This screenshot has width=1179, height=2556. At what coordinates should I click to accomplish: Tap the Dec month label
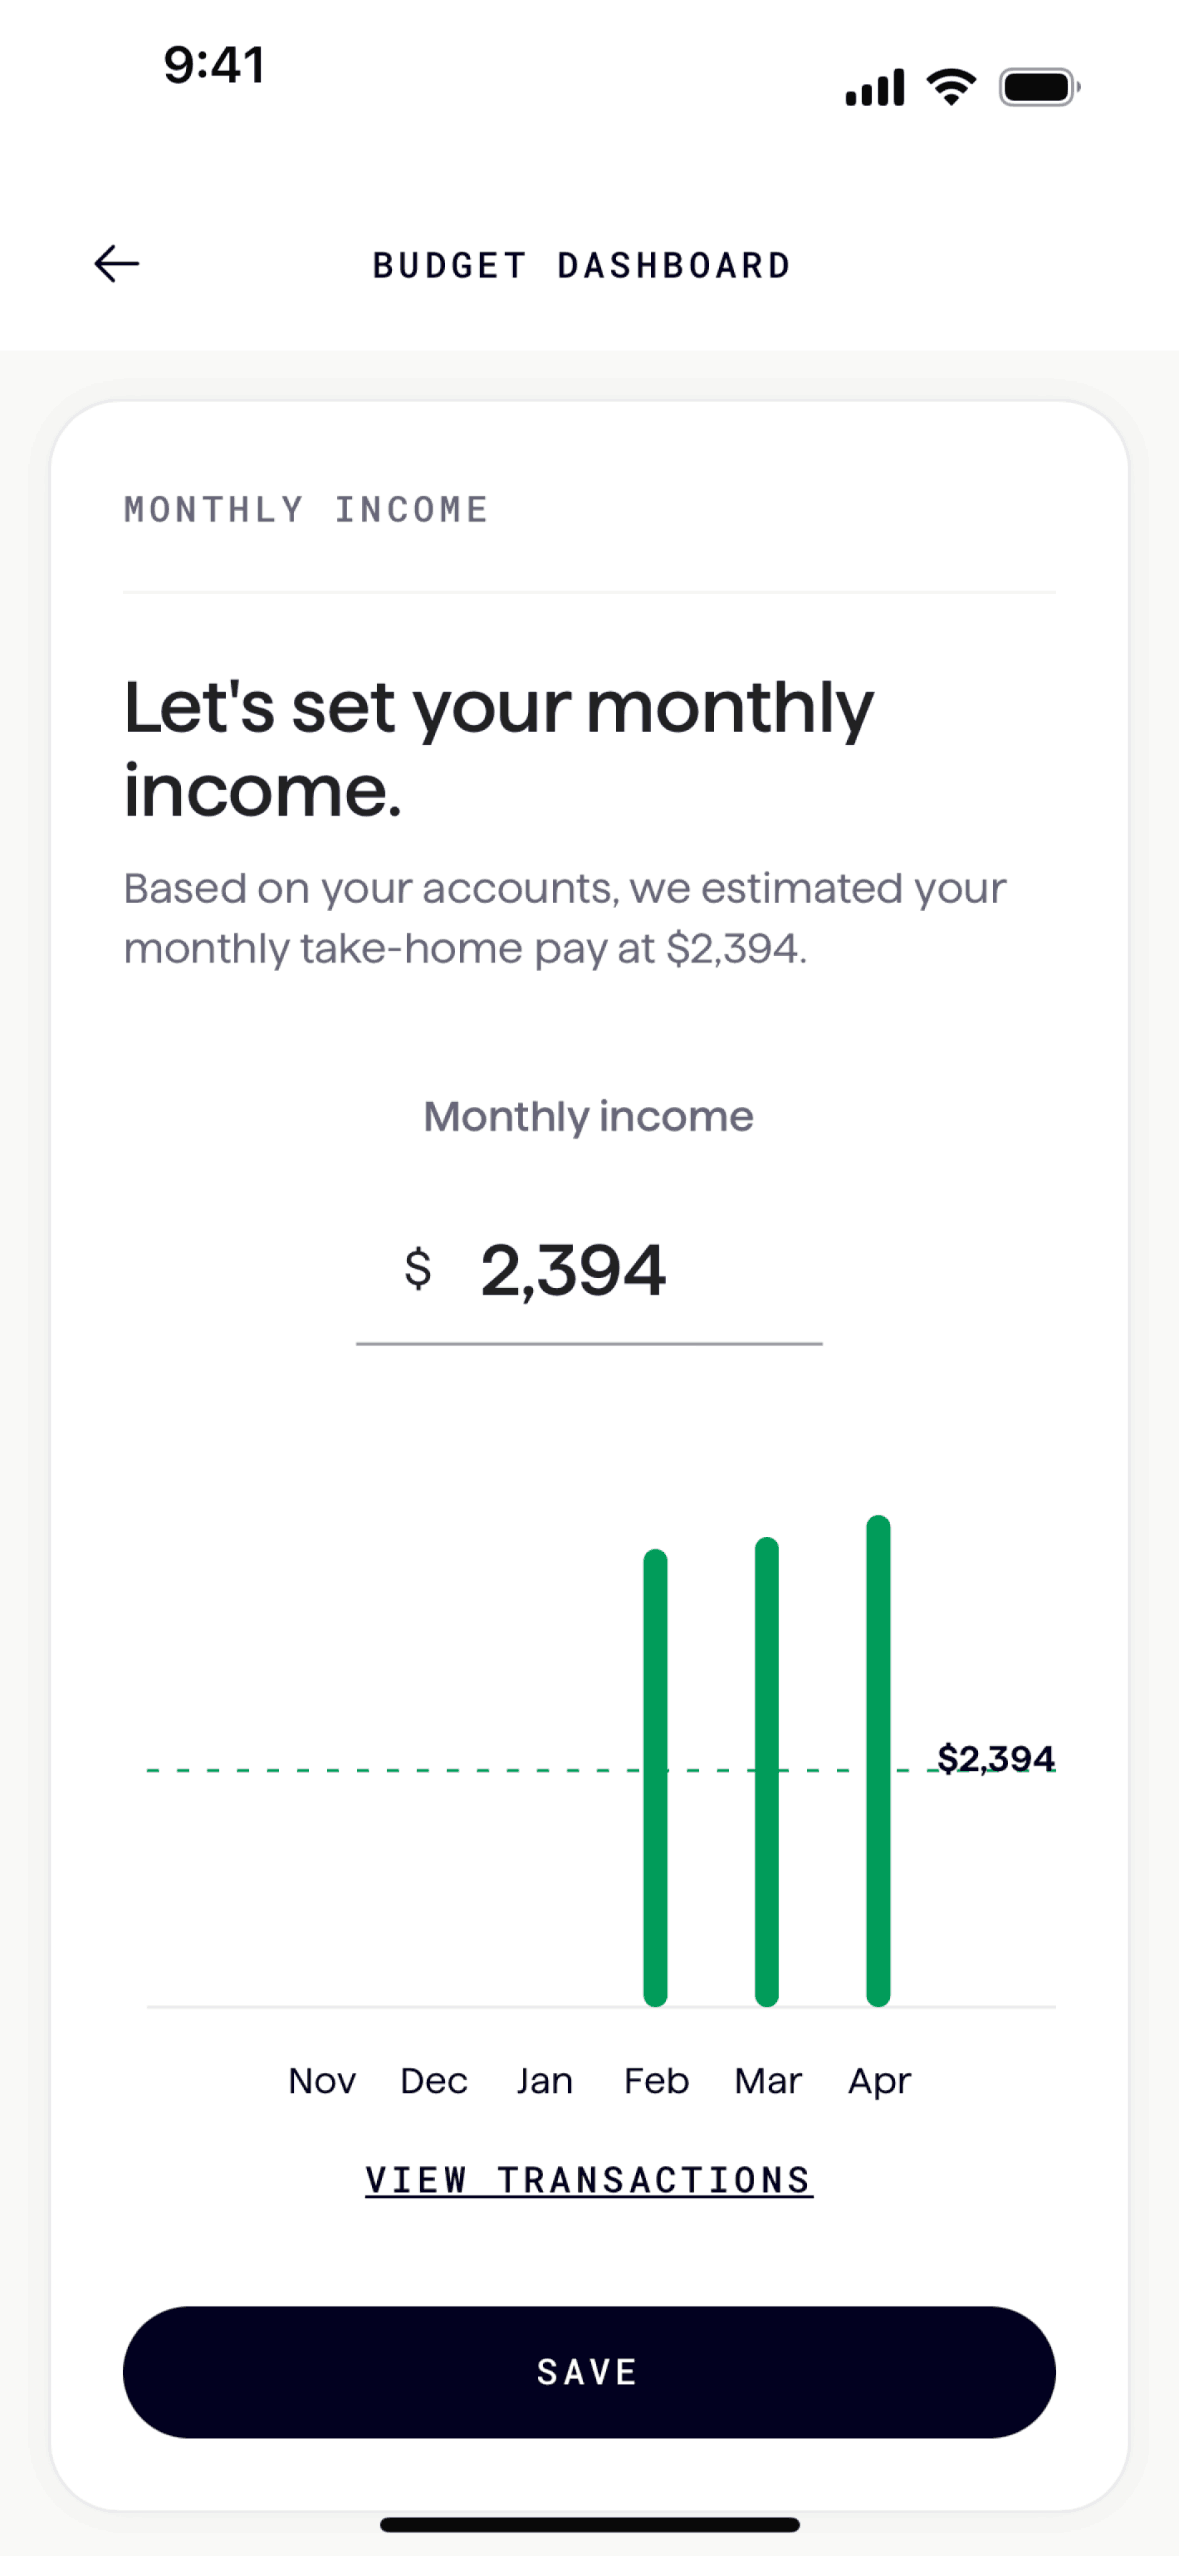click(x=434, y=2081)
